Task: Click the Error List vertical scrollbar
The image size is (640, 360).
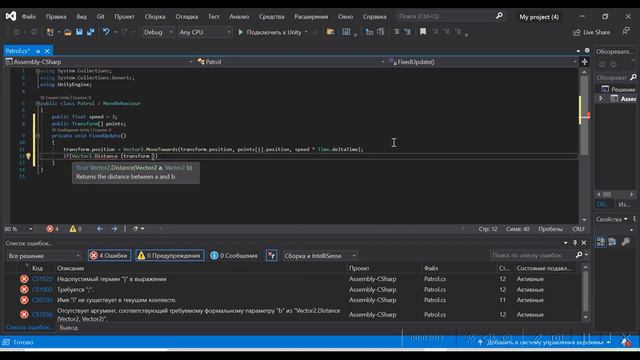Action: 586,292
